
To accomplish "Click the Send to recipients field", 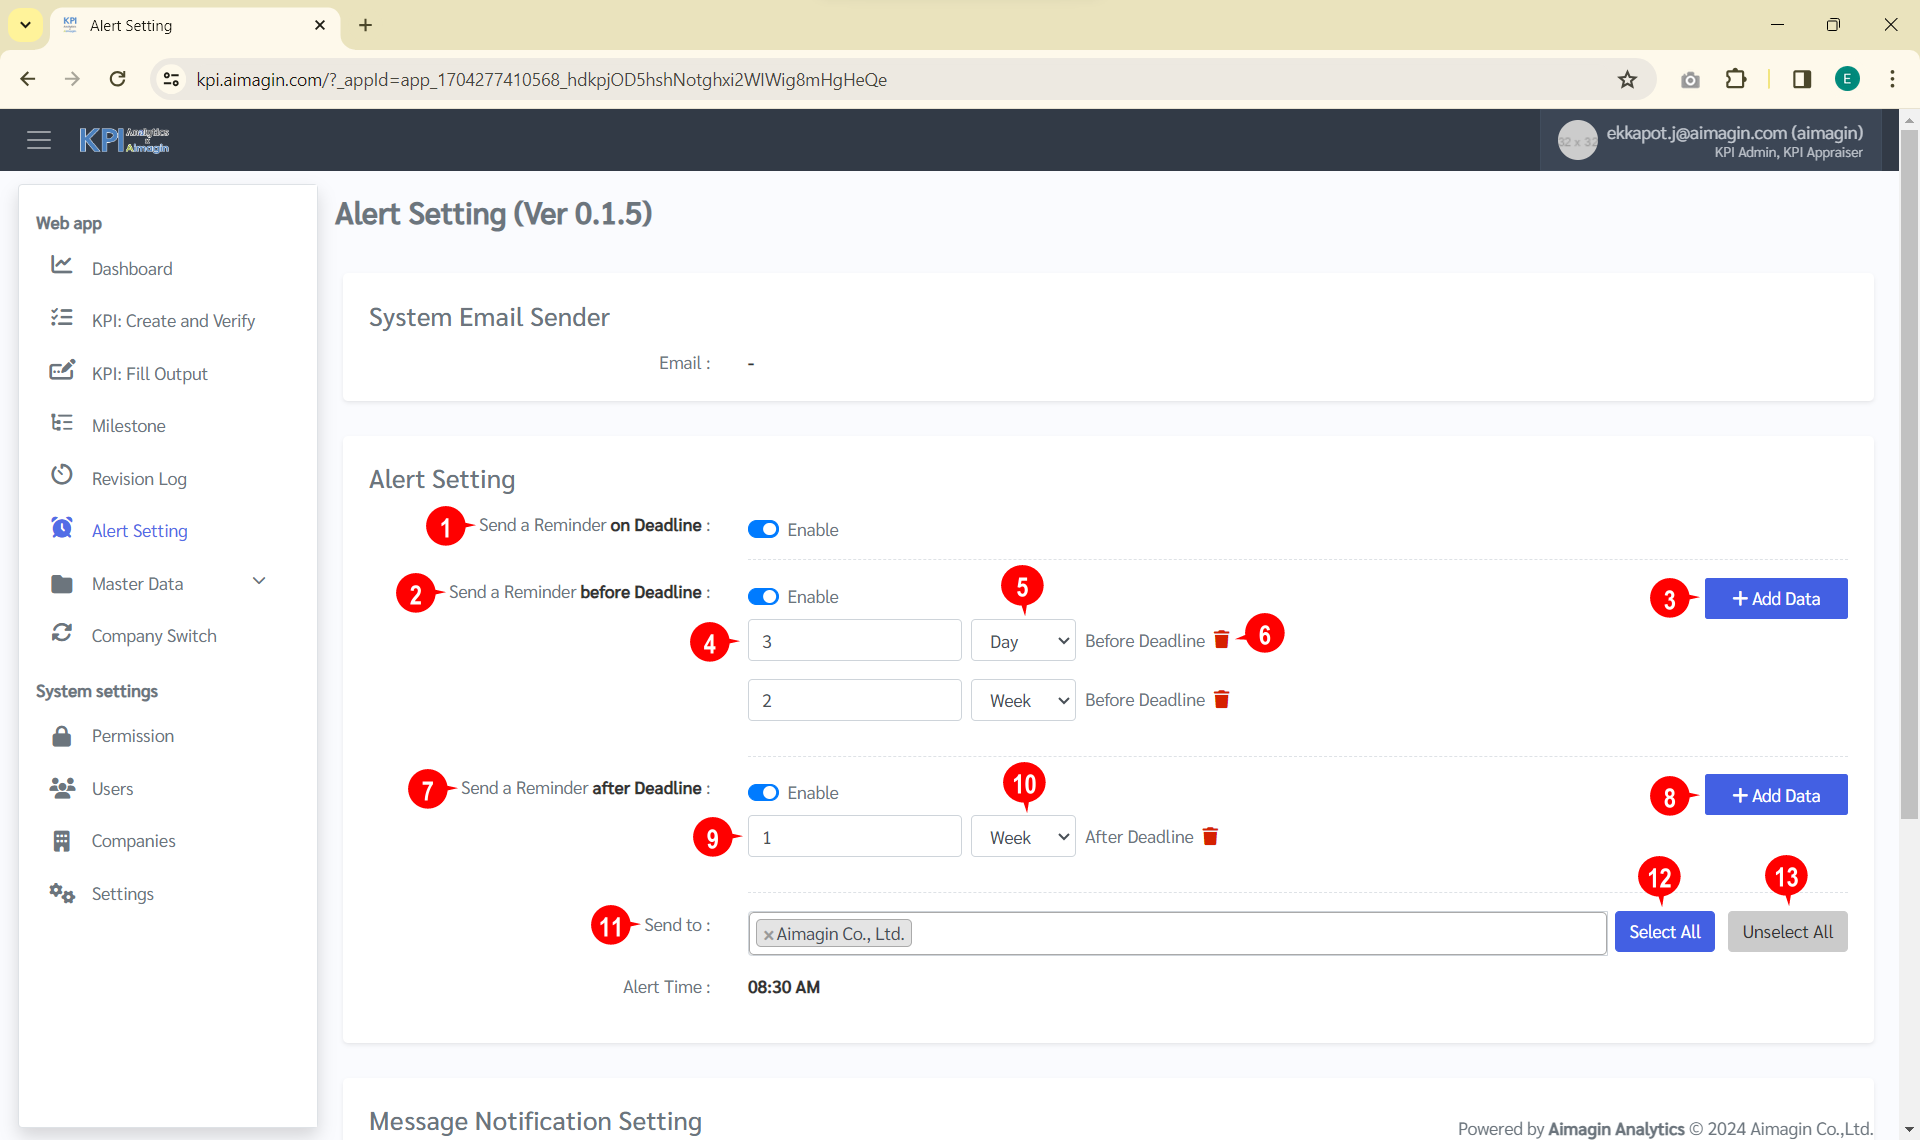I will pos(1250,933).
